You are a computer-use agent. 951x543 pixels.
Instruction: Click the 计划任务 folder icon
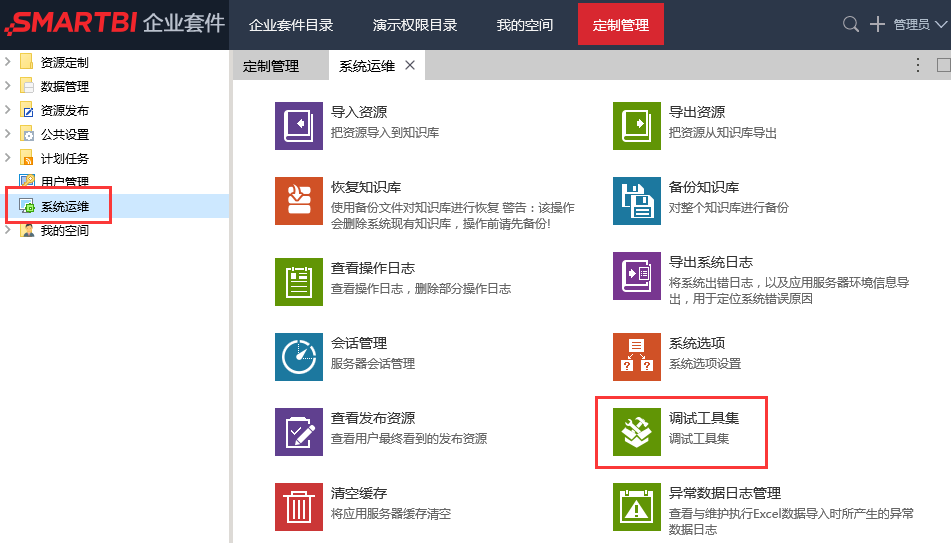(x=27, y=158)
